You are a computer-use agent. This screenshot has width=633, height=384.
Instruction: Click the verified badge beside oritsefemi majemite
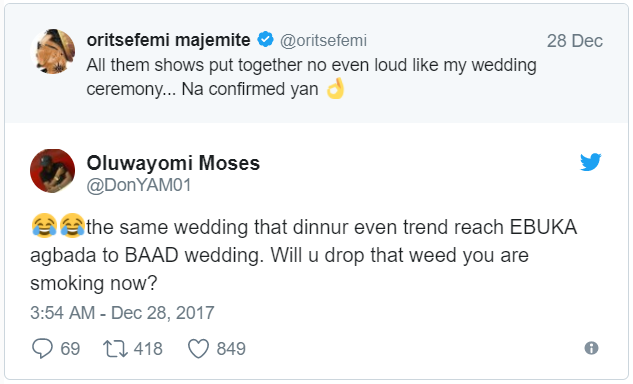(266, 40)
